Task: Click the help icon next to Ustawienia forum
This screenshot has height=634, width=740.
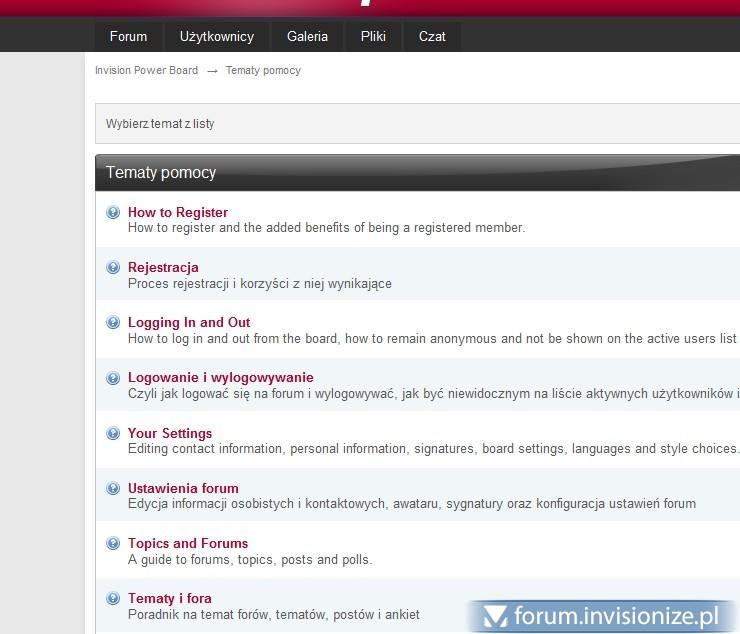Action: [x=113, y=488]
